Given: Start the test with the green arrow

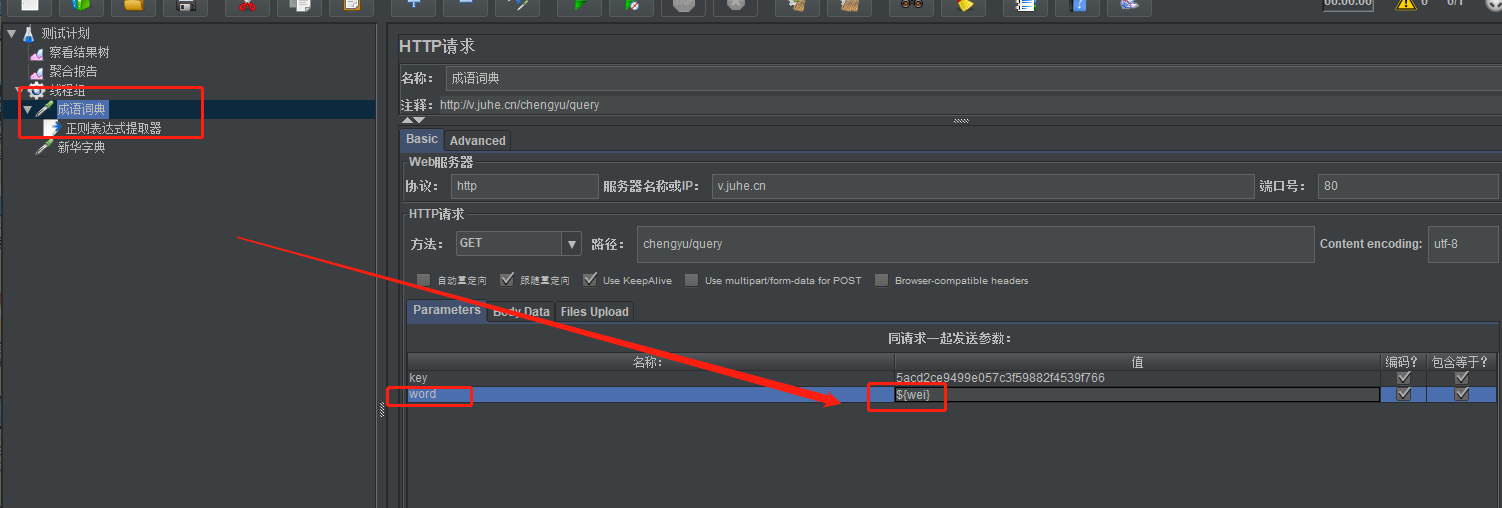Looking at the screenshot, I should coord(579,5).
